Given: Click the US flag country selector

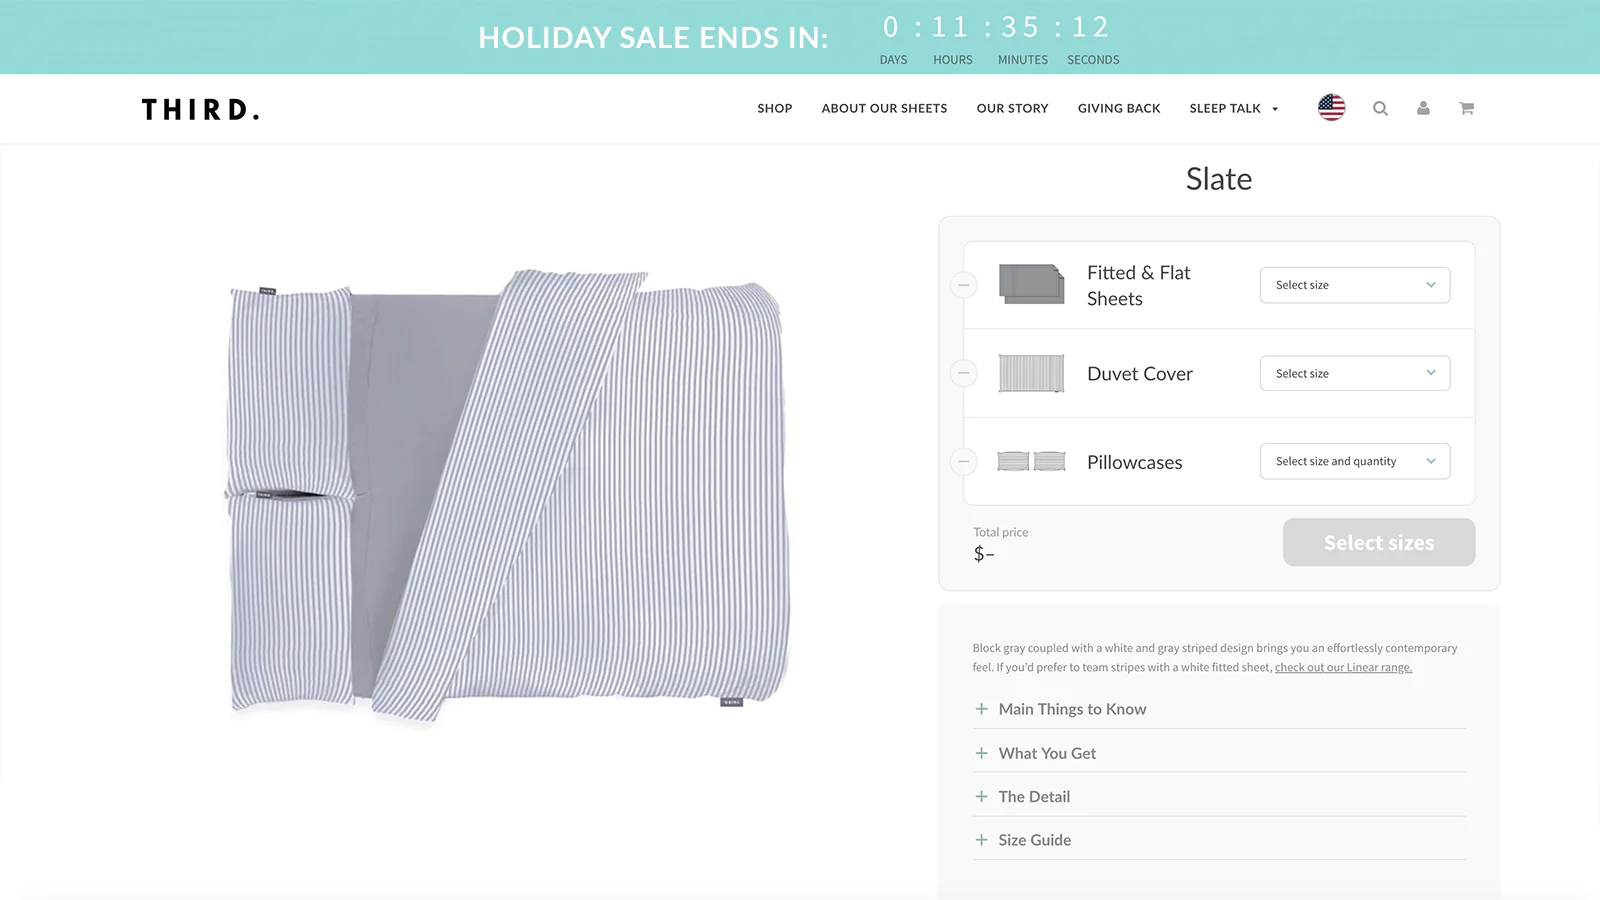Looking at the screenshot, I should 1331,108.
